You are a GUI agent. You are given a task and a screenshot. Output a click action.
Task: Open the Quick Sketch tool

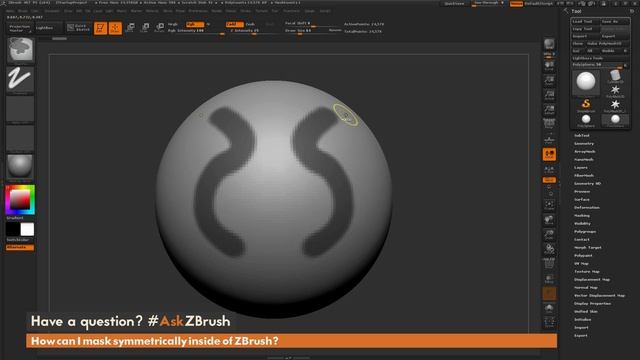[x=78, y=28]
